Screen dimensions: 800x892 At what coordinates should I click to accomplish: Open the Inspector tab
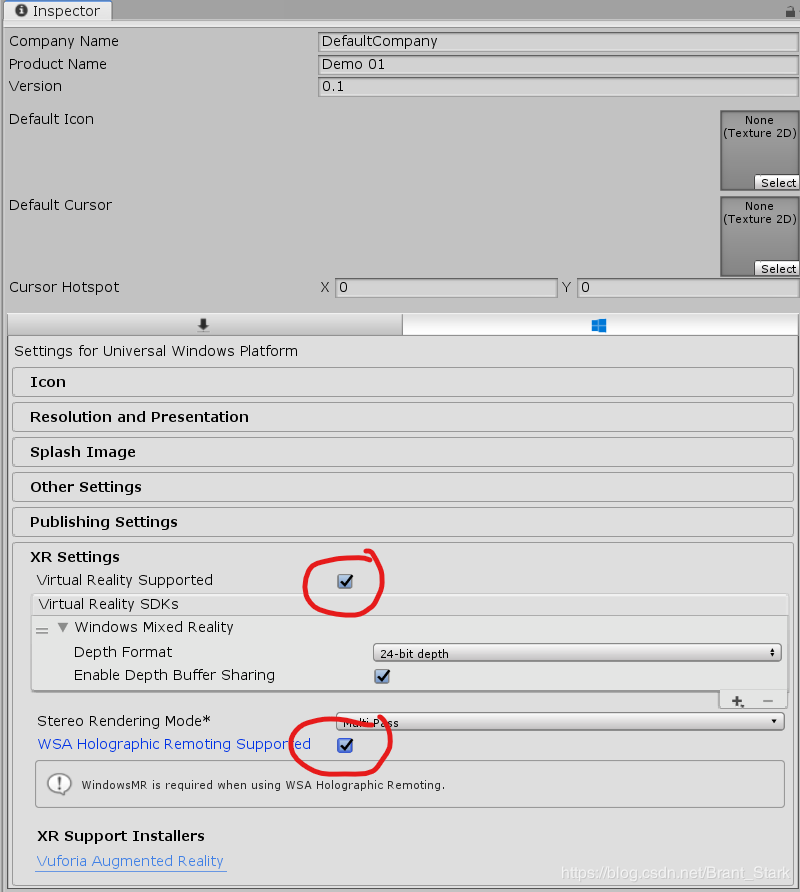pos(57,11)
